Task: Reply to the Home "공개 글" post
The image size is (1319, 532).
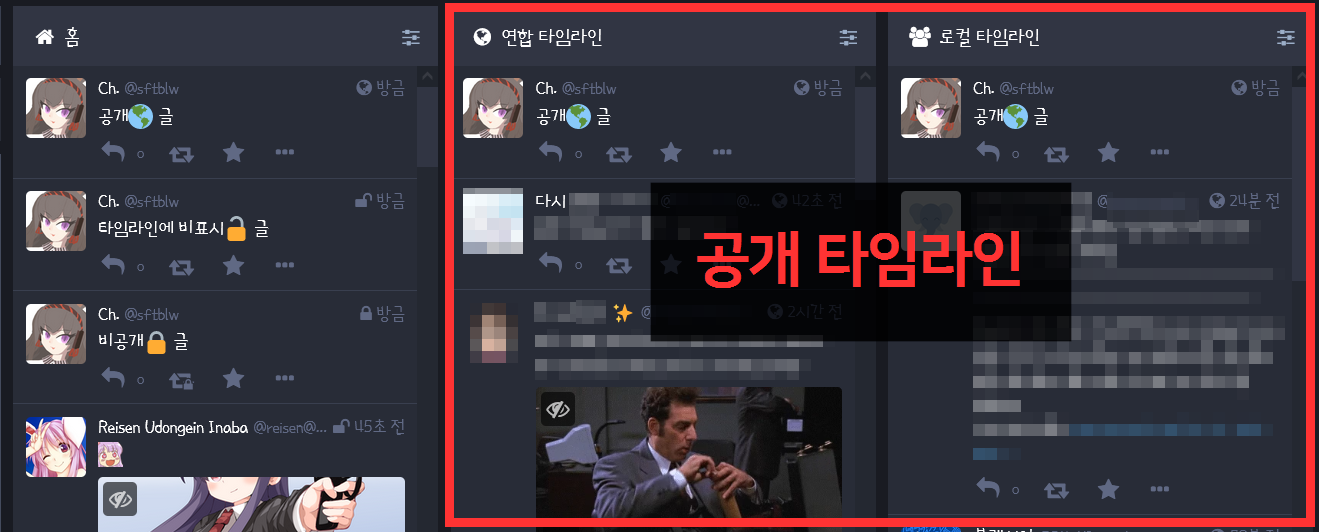Action: coord(113,153)
